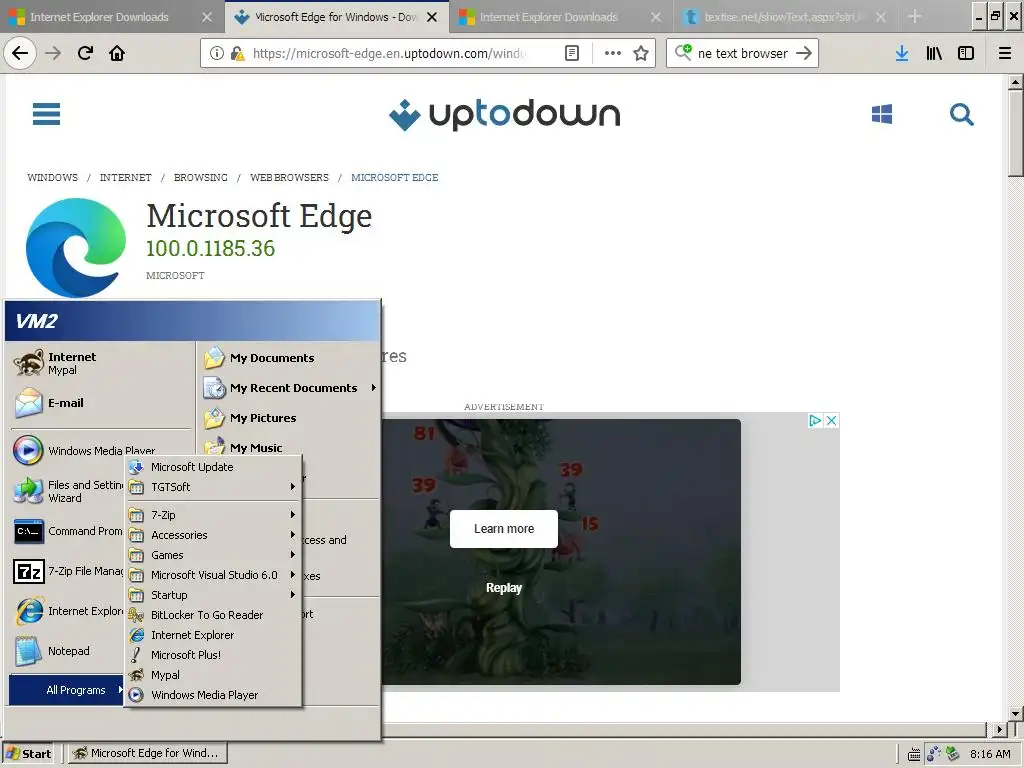Click the Microsoft Edge app logo
1024x768 pixels.
76,248
